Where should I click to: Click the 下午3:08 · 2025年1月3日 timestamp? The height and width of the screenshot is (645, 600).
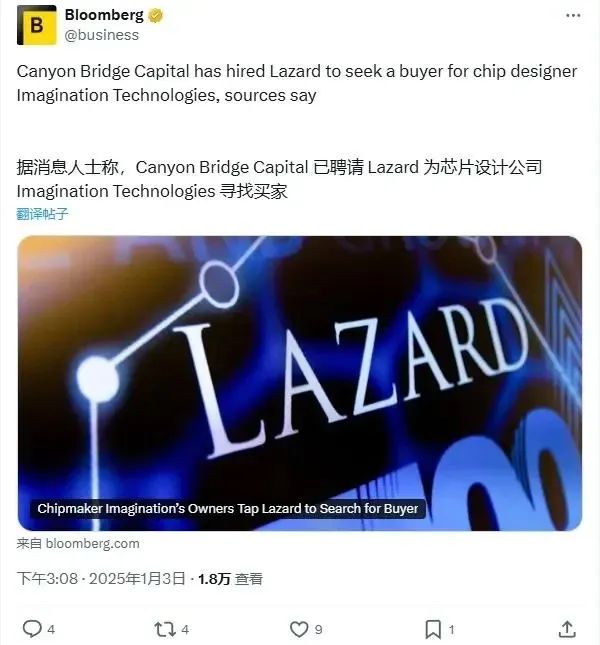[x=101, y=579]
